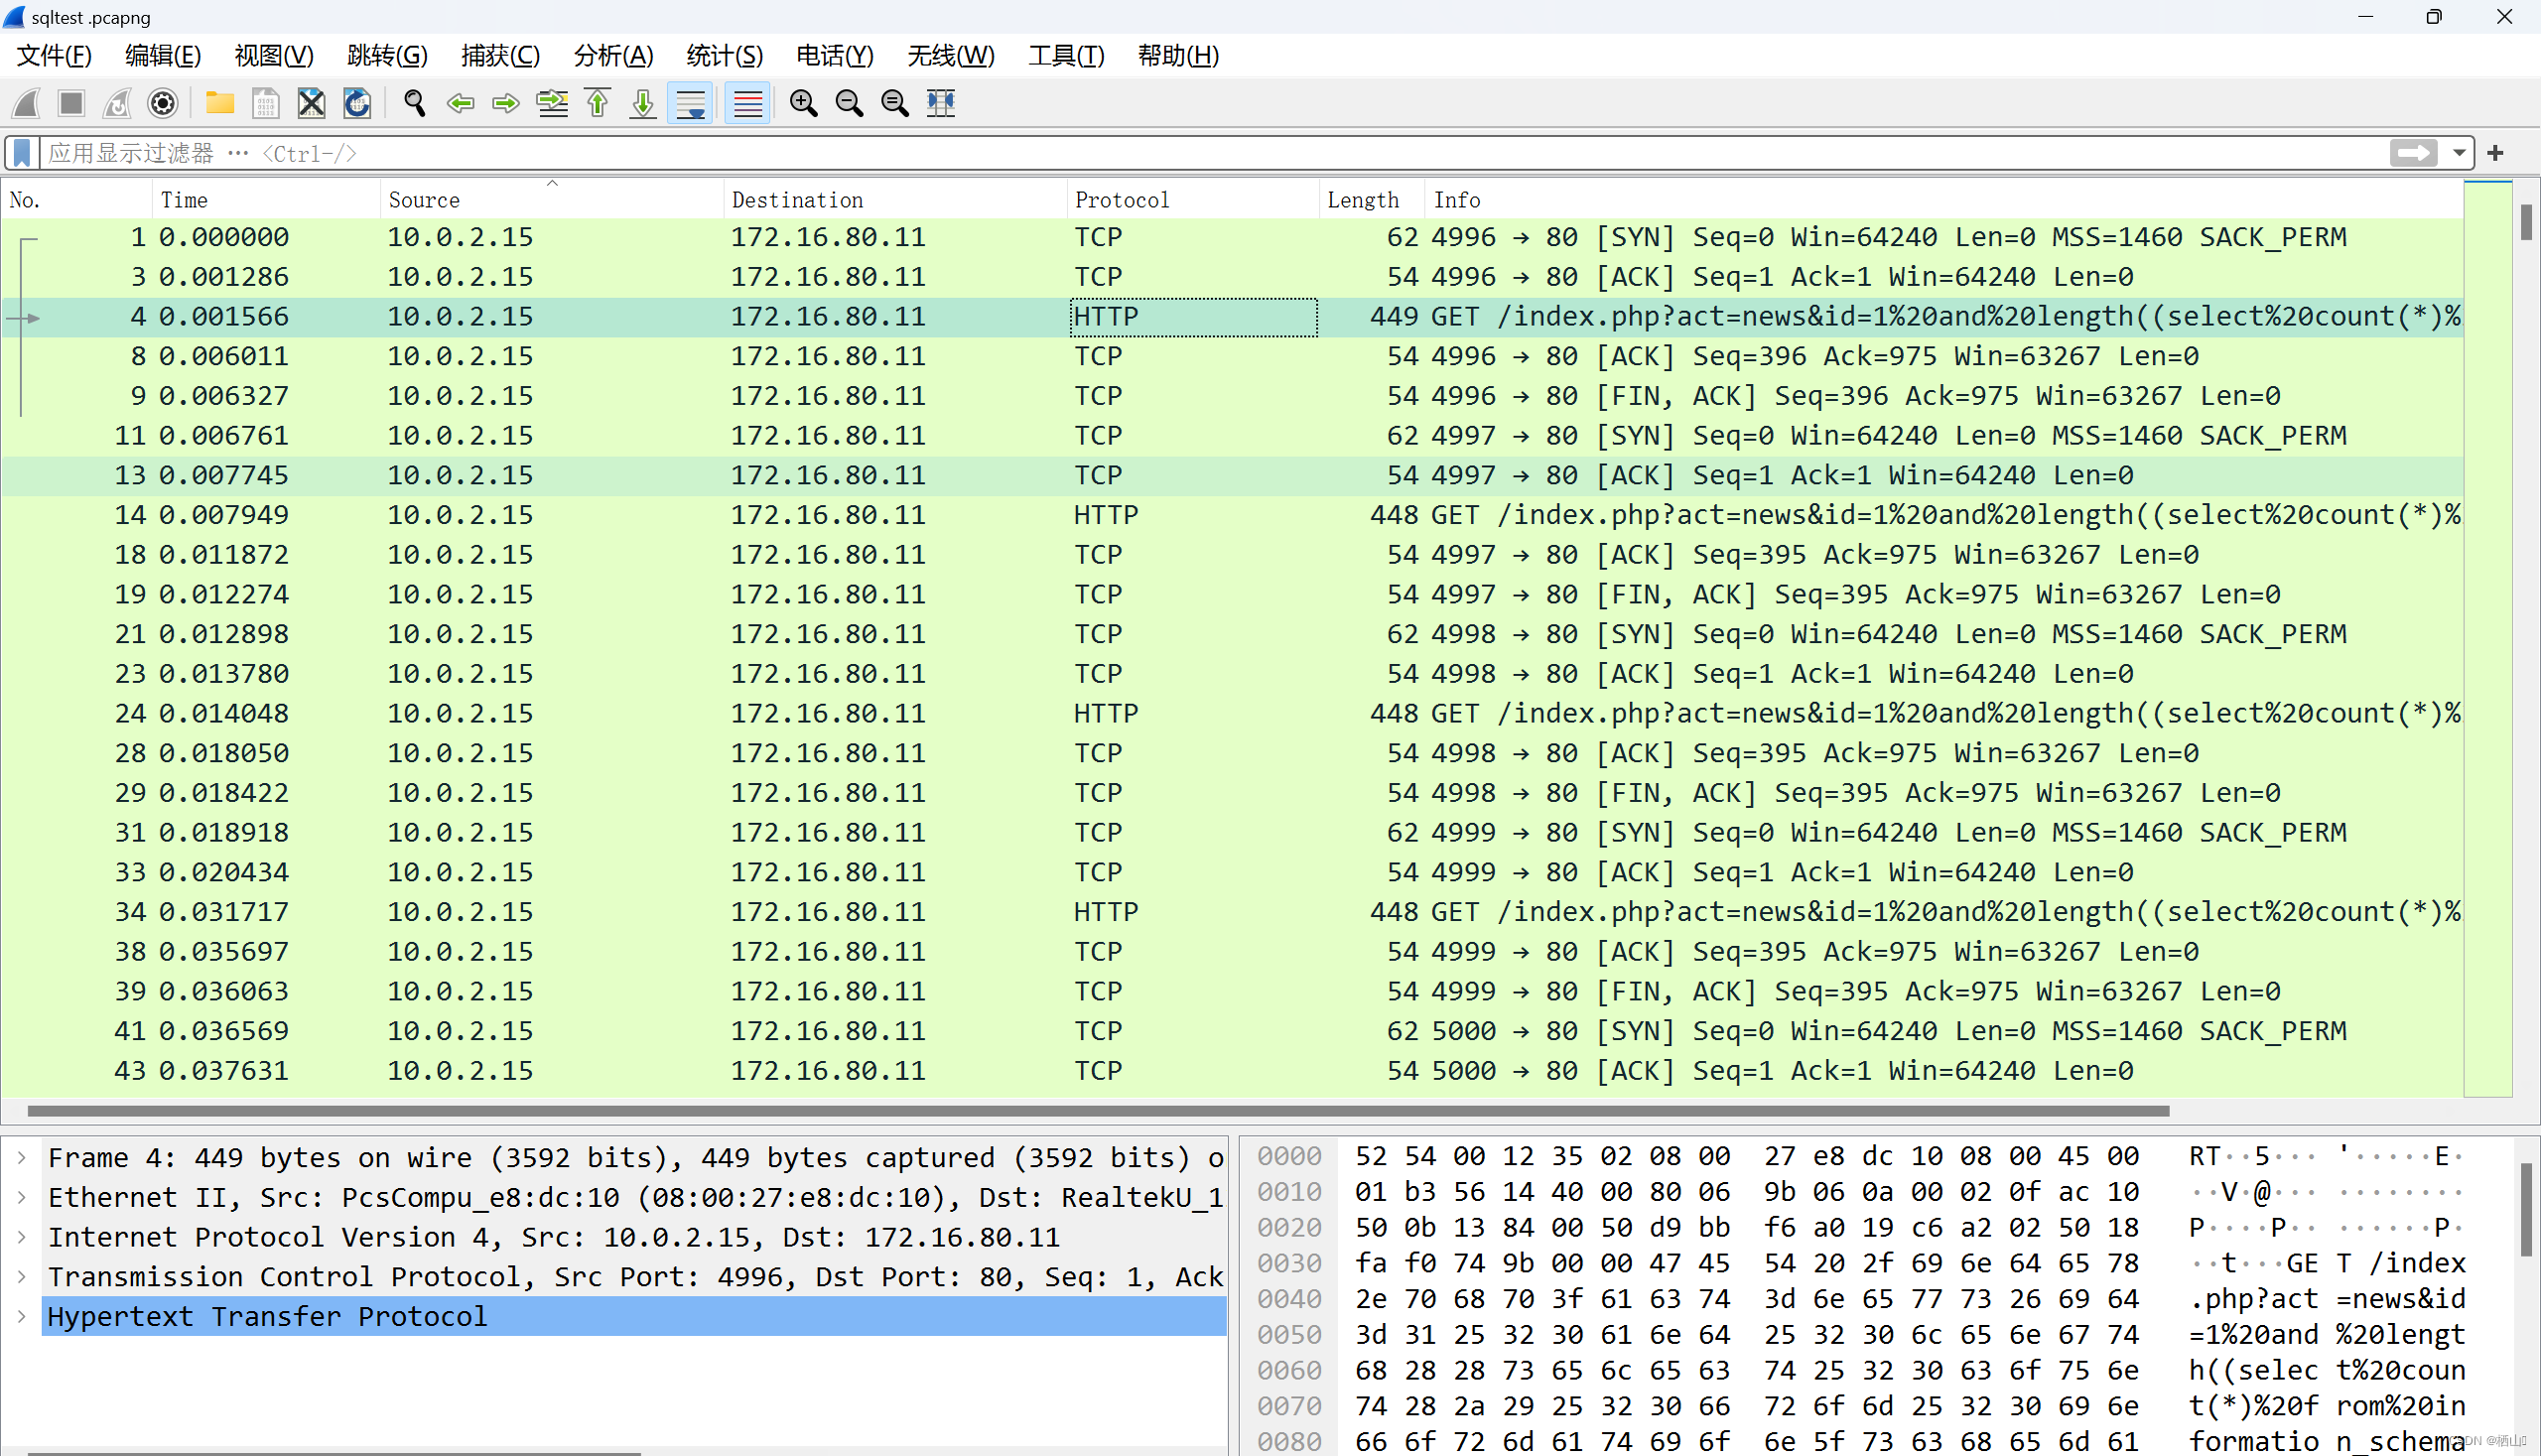2541x1456 pixels.
Task: Jump to first packet icon
Action: coord(598,103)
